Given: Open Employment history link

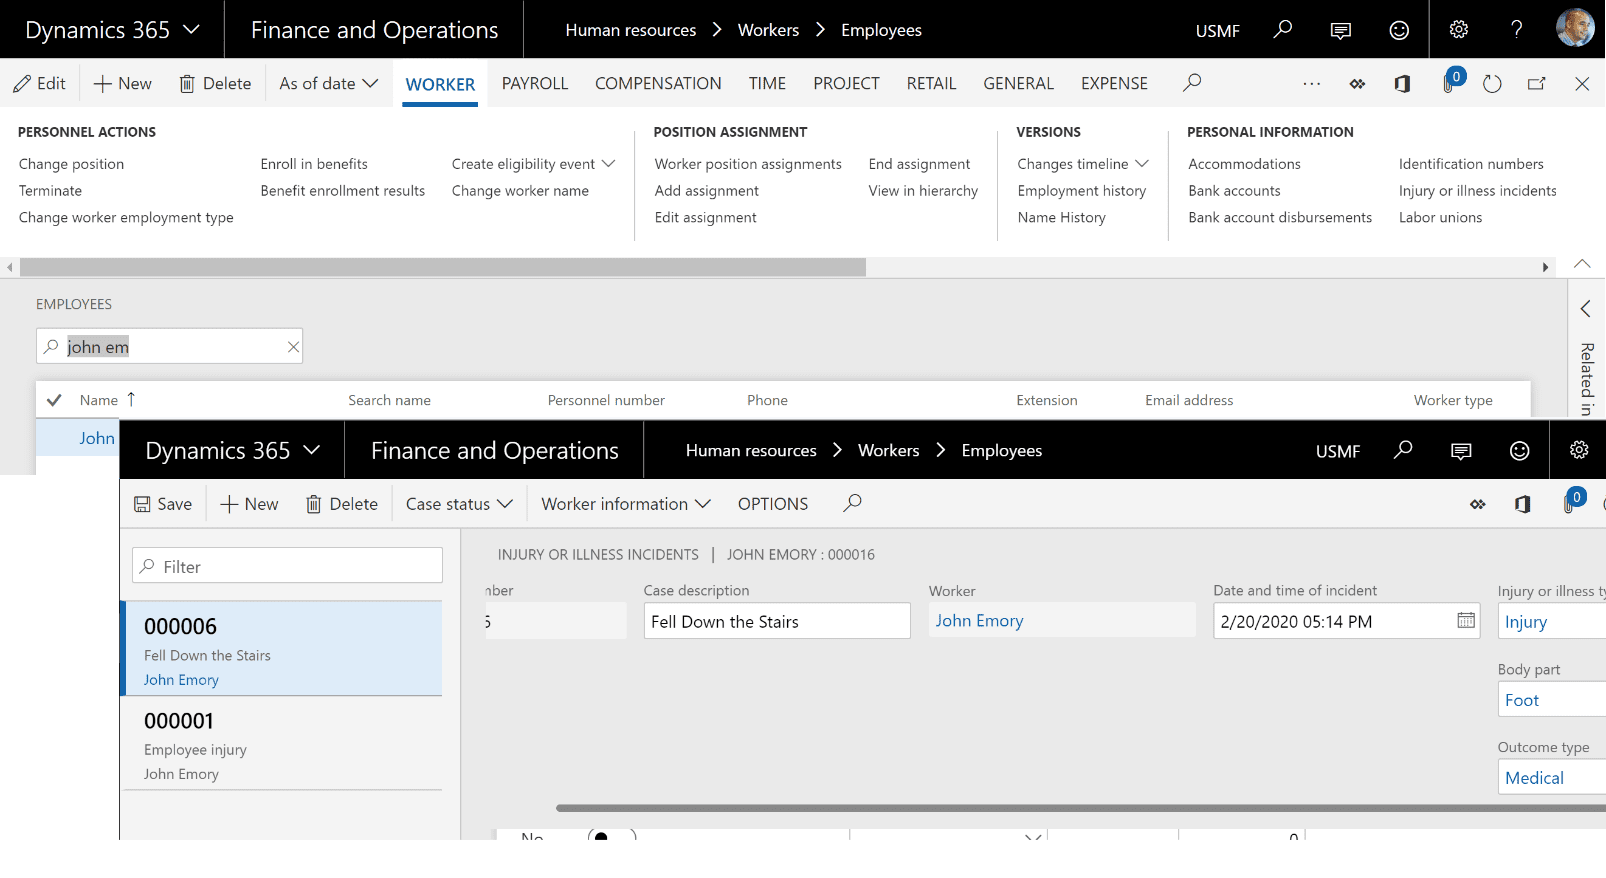Looking at the screenshot, I should coord(1081,191).
